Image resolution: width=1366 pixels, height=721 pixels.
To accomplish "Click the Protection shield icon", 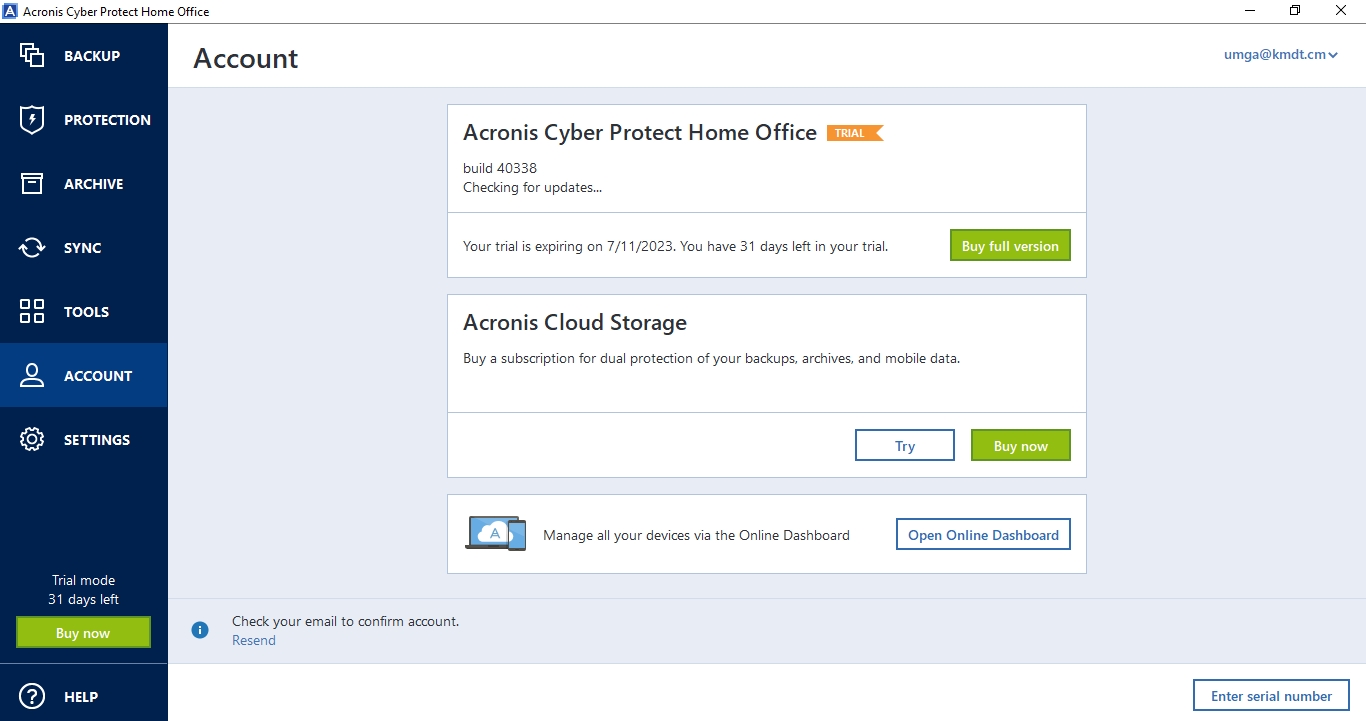I will click(x=32, y=120).
